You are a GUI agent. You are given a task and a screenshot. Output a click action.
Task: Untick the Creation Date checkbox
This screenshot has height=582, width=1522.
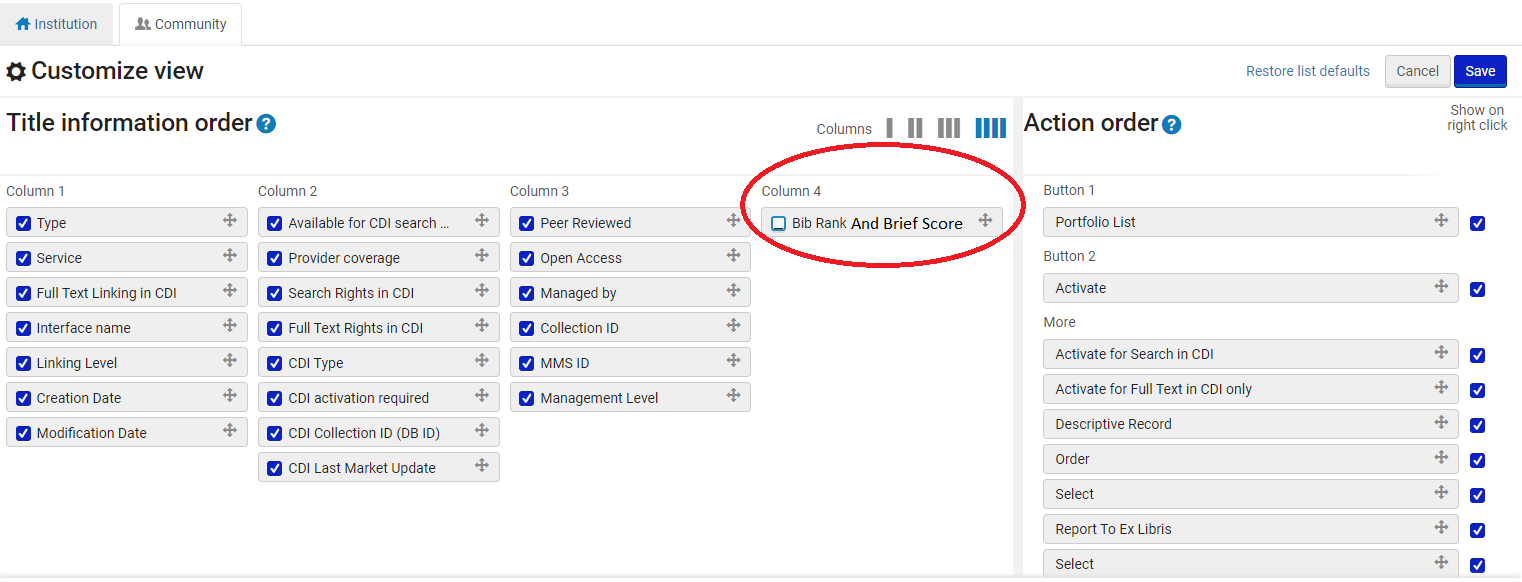point(23,398)
